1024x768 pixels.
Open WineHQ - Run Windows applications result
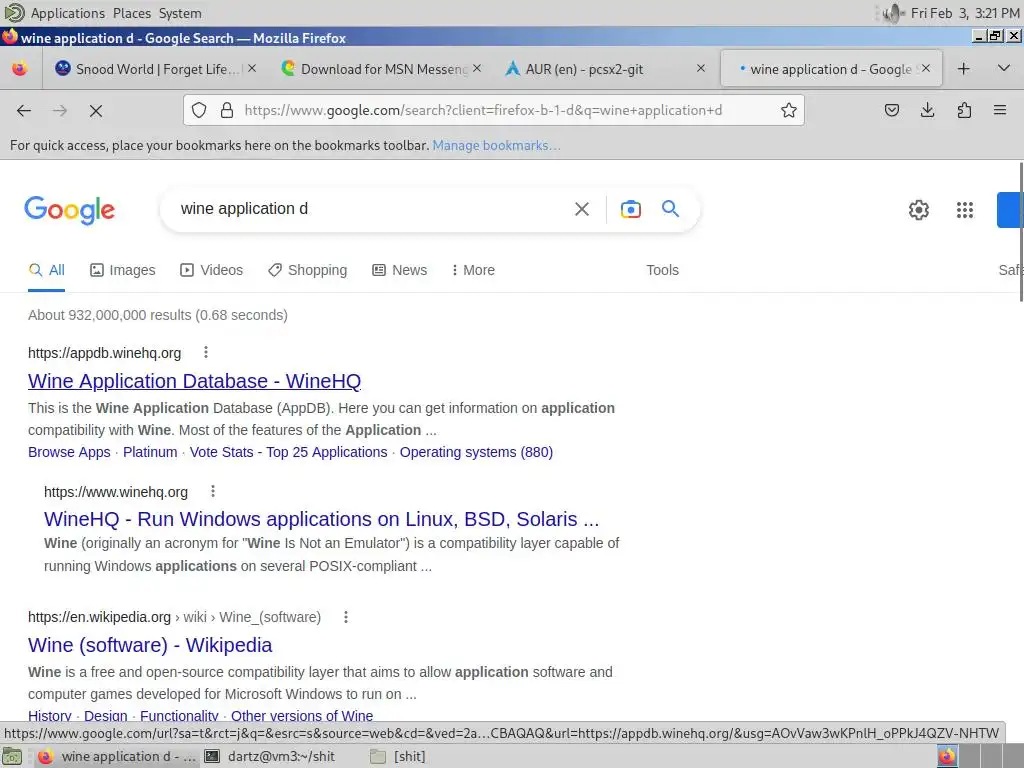pyautogui.click(x=321, y=519)
